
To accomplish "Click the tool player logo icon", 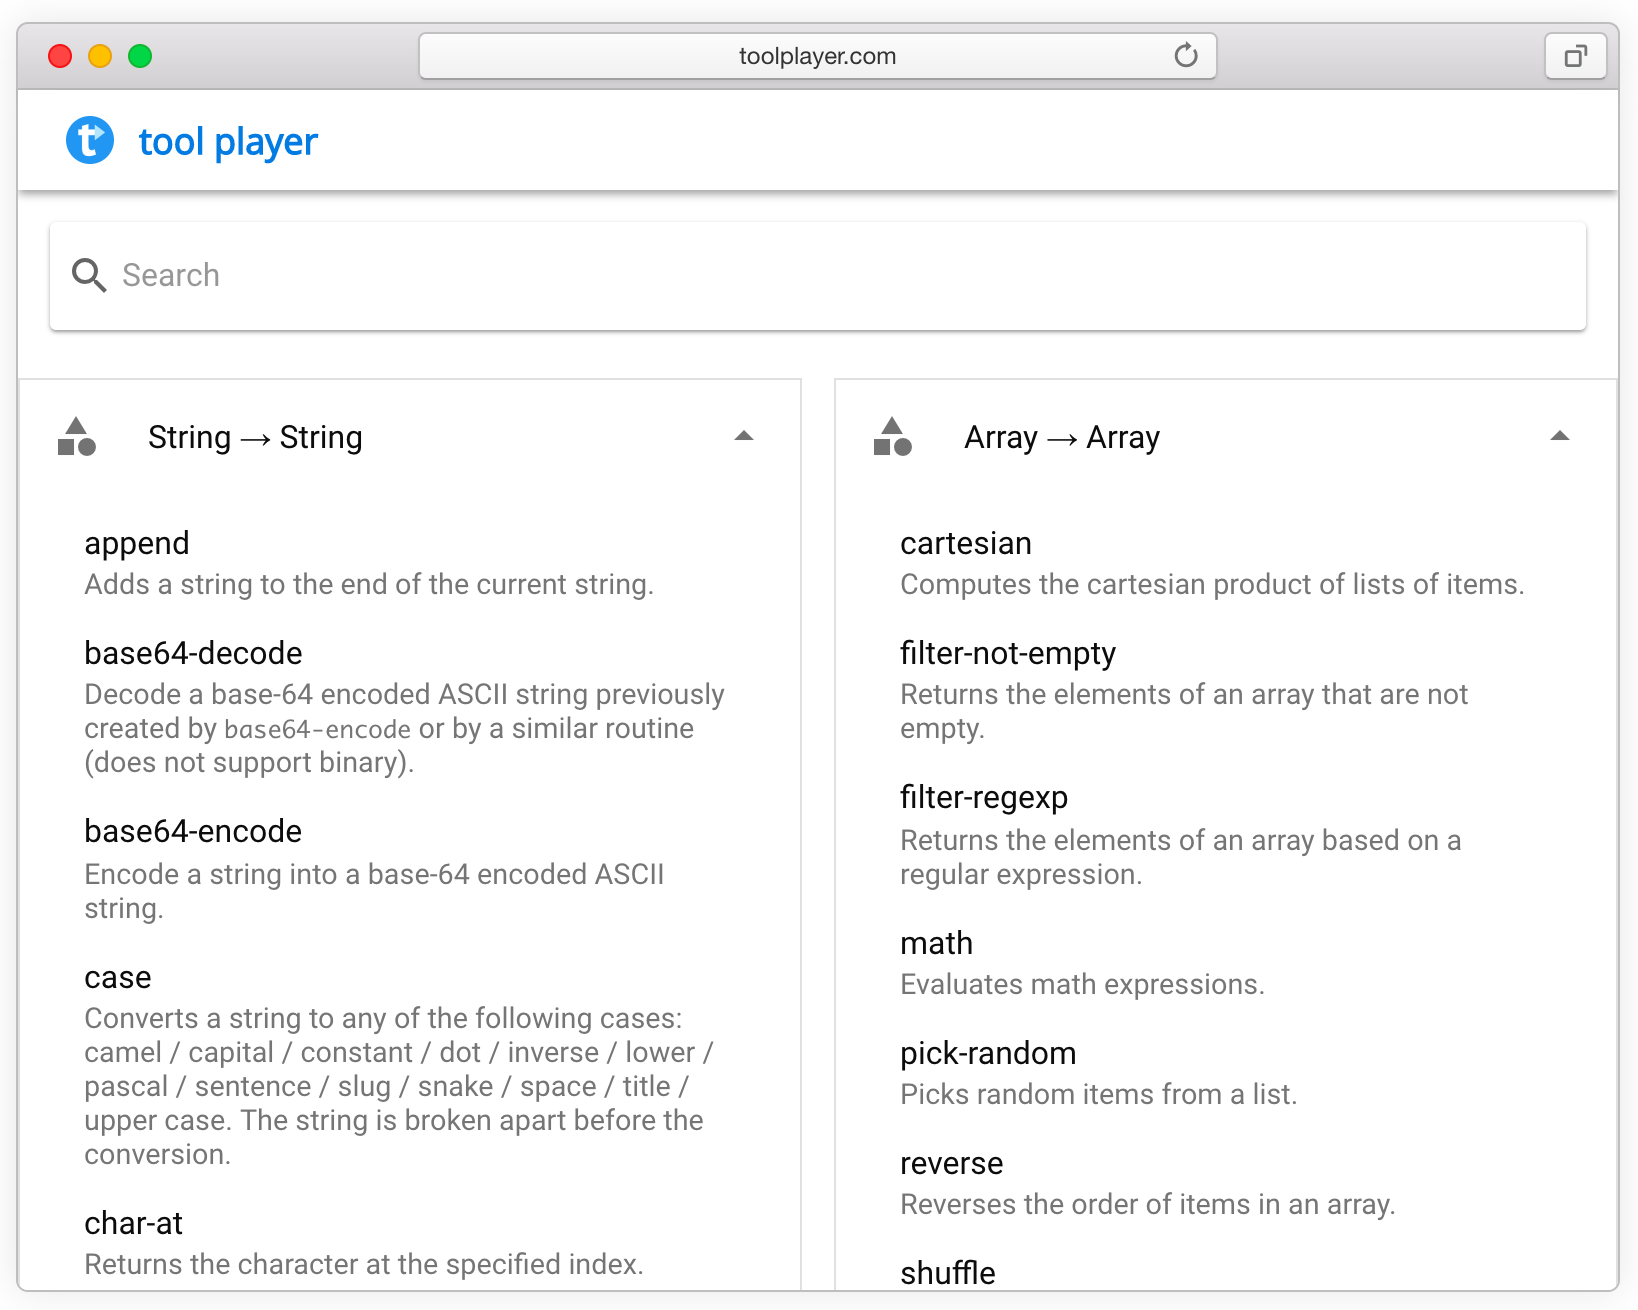I will click(x=90, y=140).
